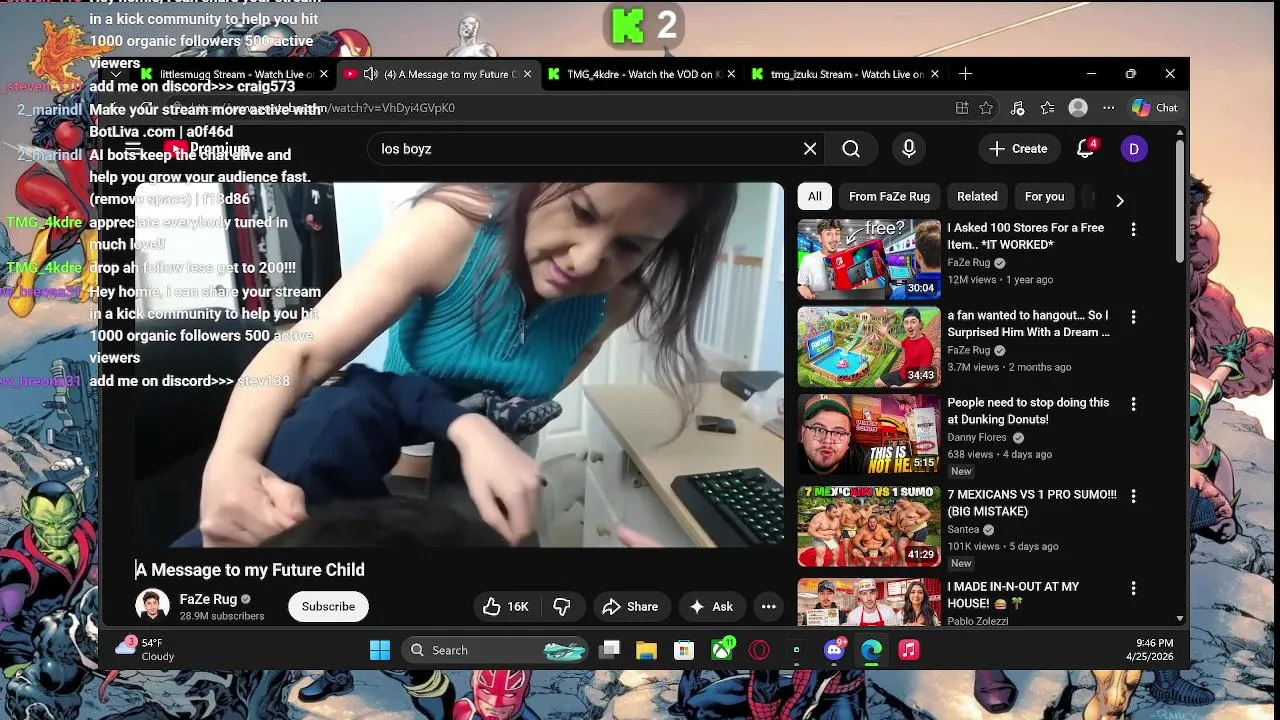Open options for '7 MEXICANS VS 1 PRO SUMO' video
This screenshot has width=1280, height=720.
(1133, 496)
